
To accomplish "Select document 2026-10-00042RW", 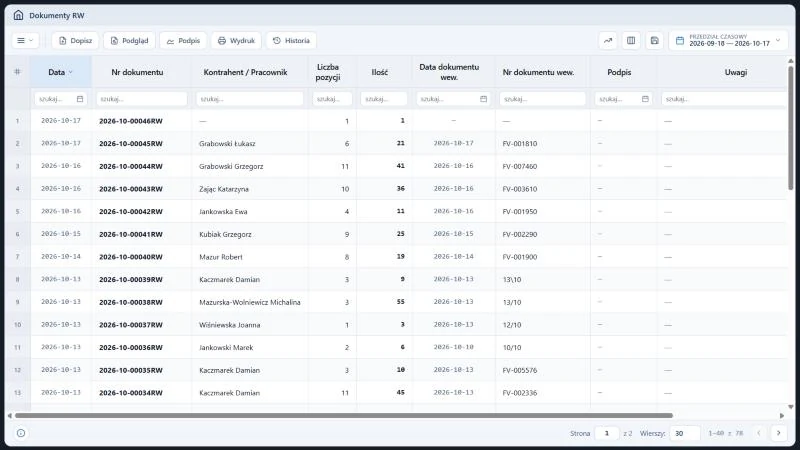I will click(131, 211).
